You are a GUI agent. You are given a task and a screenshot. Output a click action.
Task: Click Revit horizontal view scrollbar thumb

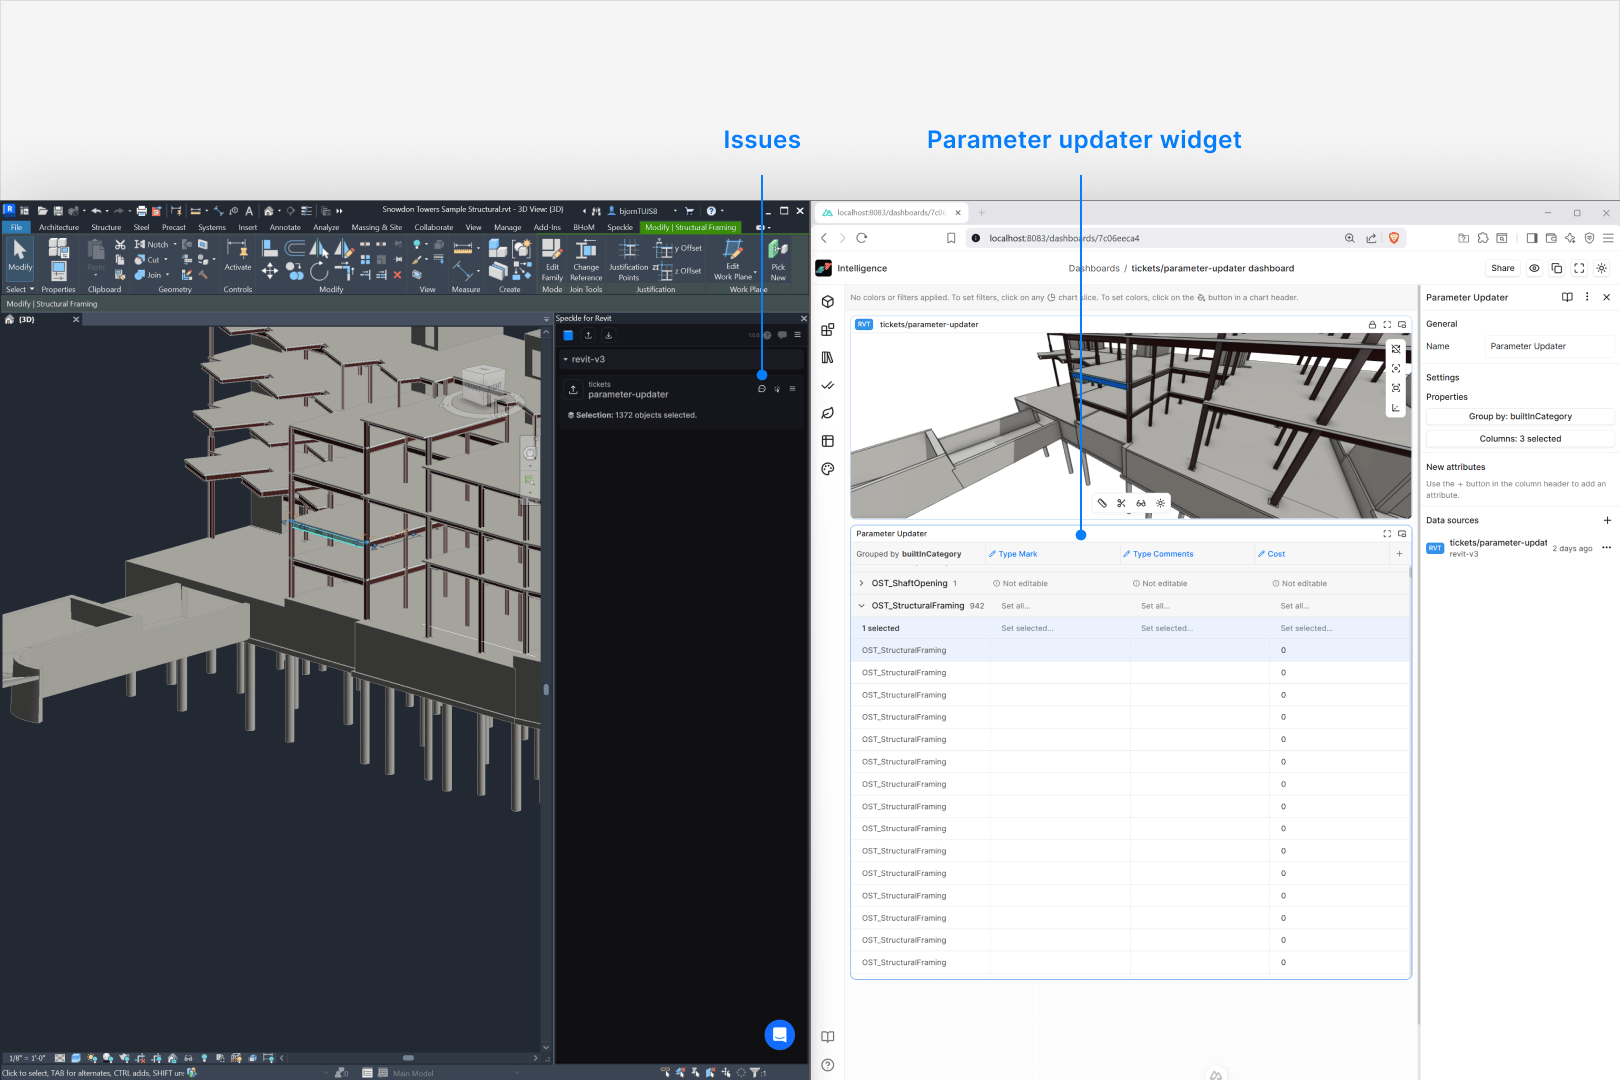tap(408, 1058)
